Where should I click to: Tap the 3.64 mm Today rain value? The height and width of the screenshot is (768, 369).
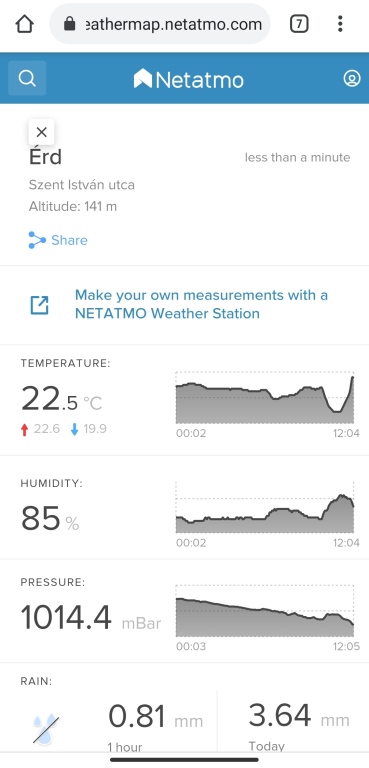[x=299, y=716]
